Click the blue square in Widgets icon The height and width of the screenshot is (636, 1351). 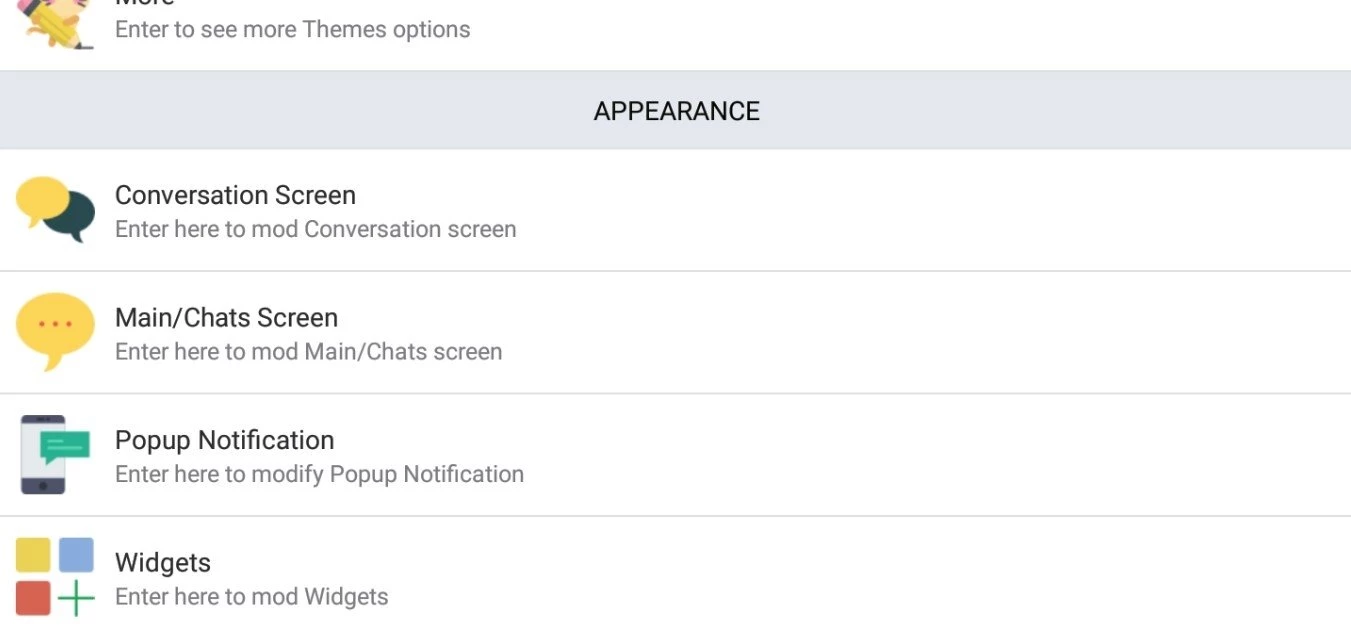pyautogui.click(x=76, y=555)
